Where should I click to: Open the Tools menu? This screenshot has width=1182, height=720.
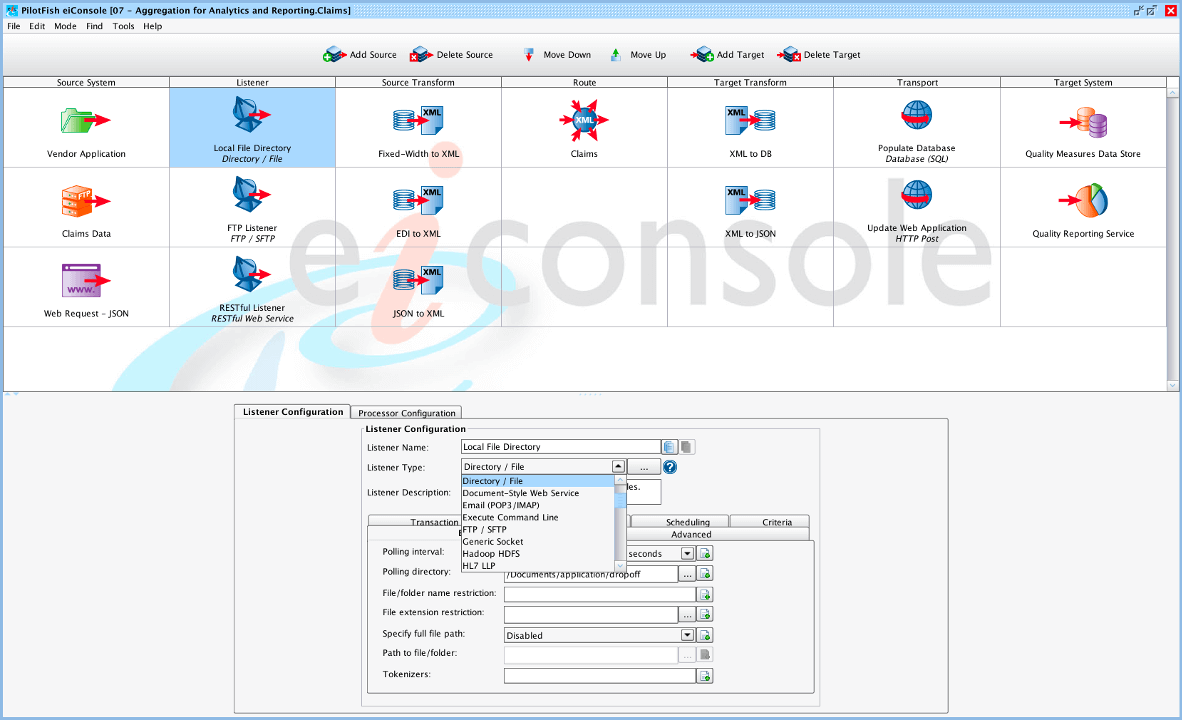tap(124, 26)
